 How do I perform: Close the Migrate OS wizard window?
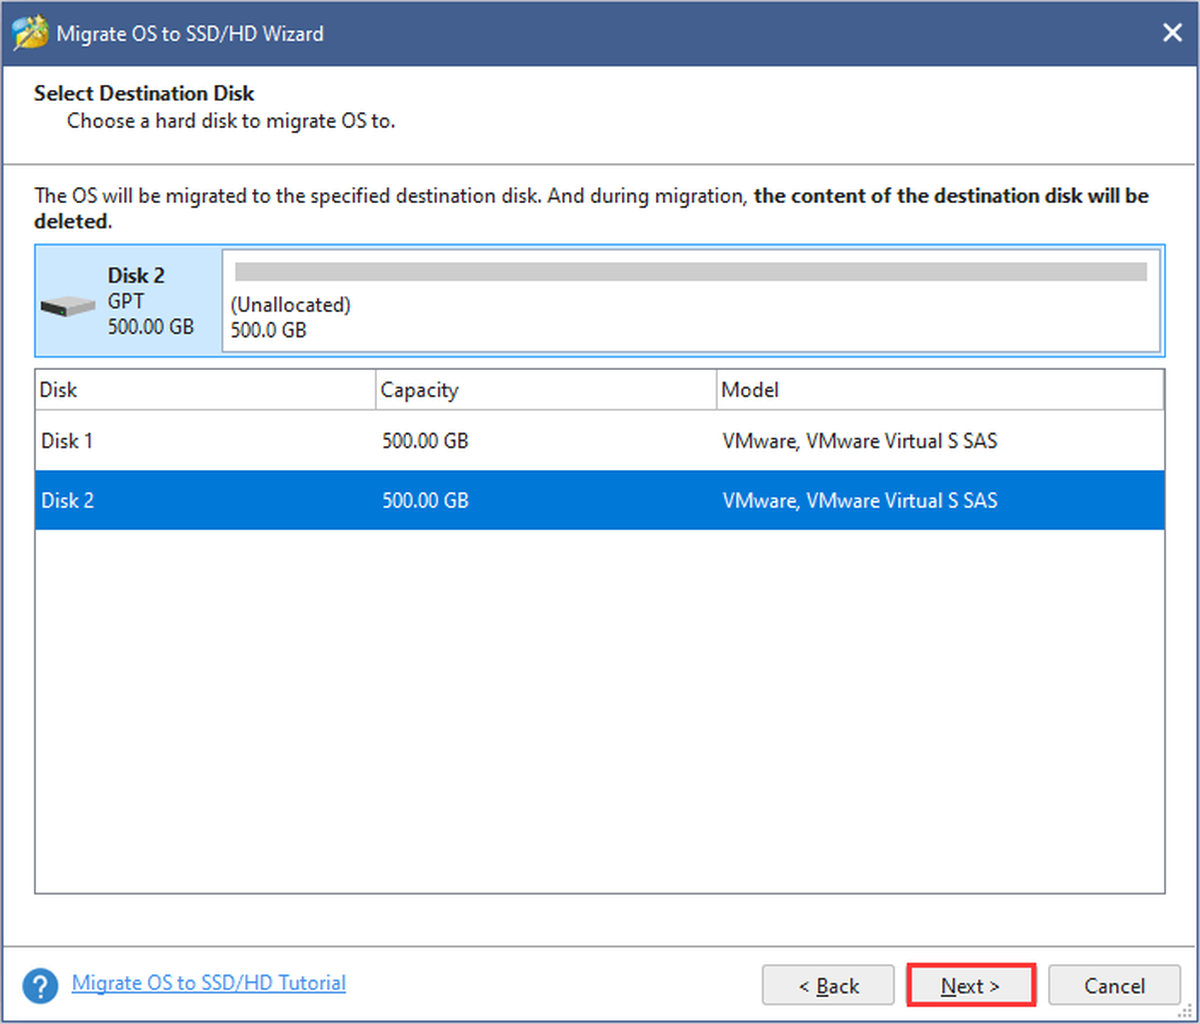(x=1172, y=33)
